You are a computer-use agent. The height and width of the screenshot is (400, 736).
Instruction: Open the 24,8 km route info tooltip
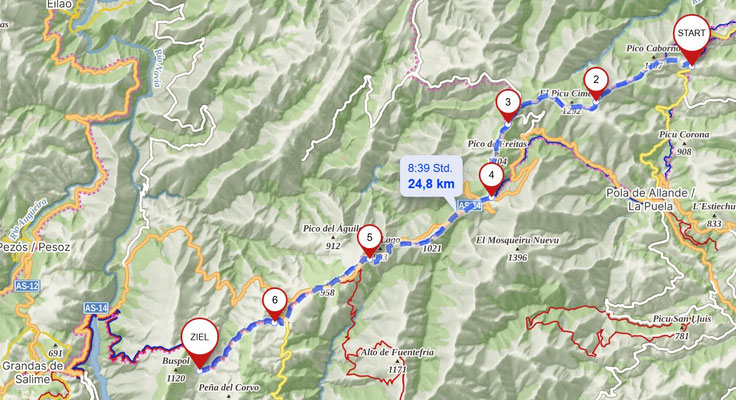431,176
